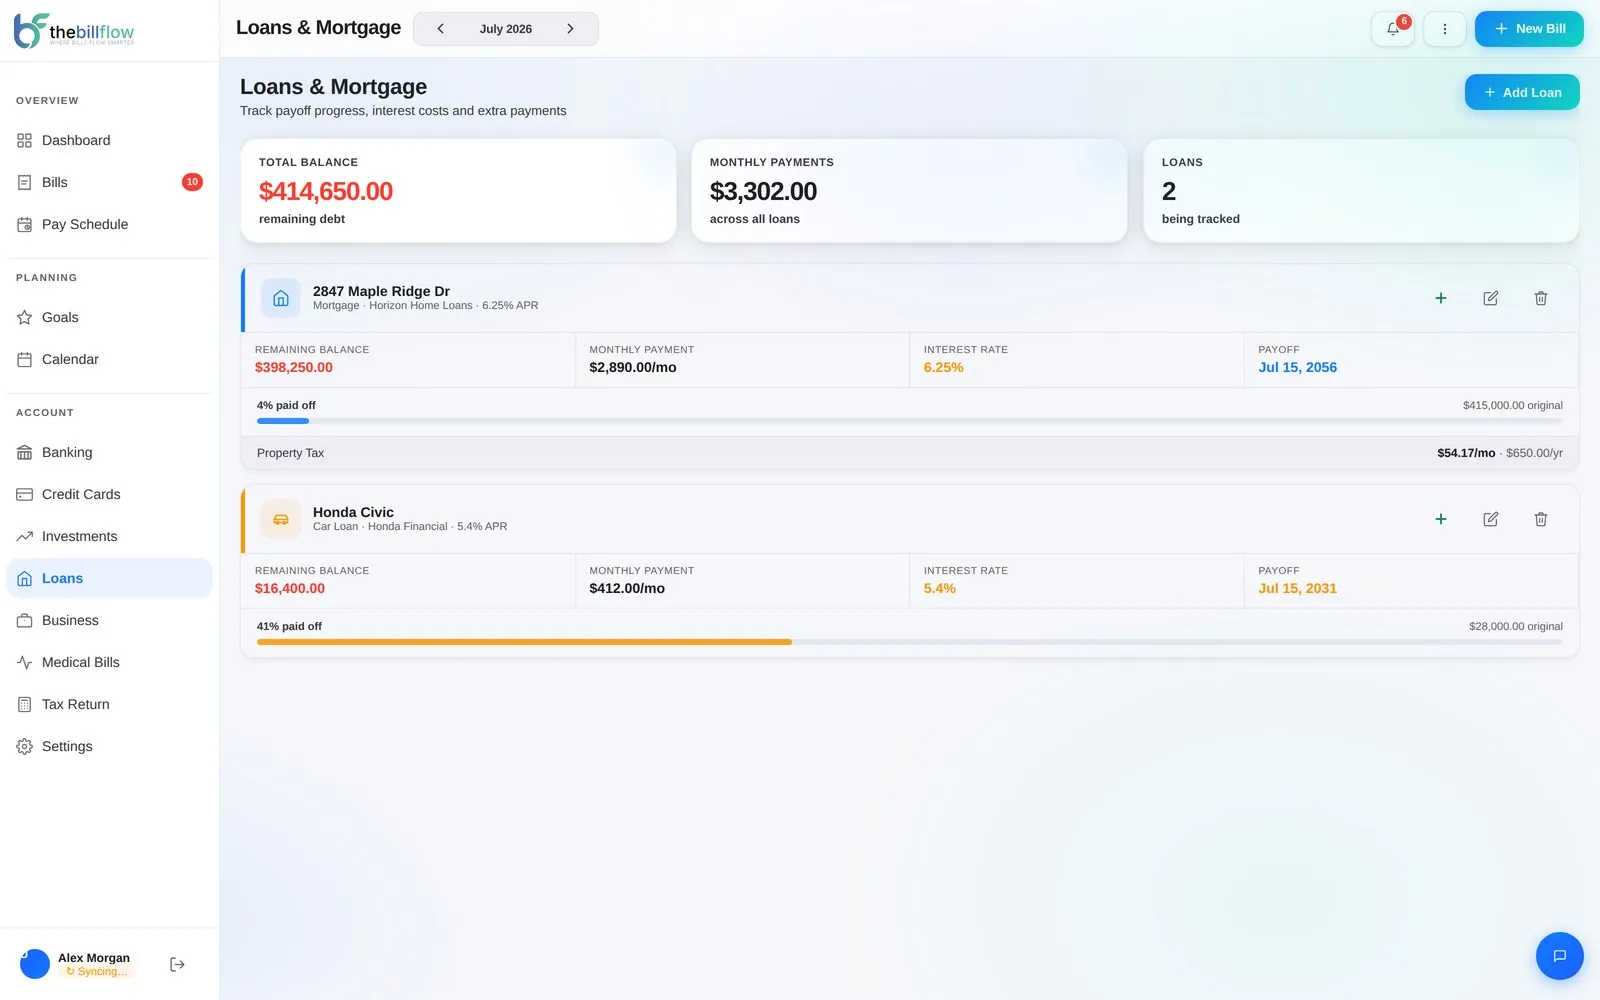Click the Monthly Payments summary card
Viewport: 1600px width, 1000px height.
(909, 190)
